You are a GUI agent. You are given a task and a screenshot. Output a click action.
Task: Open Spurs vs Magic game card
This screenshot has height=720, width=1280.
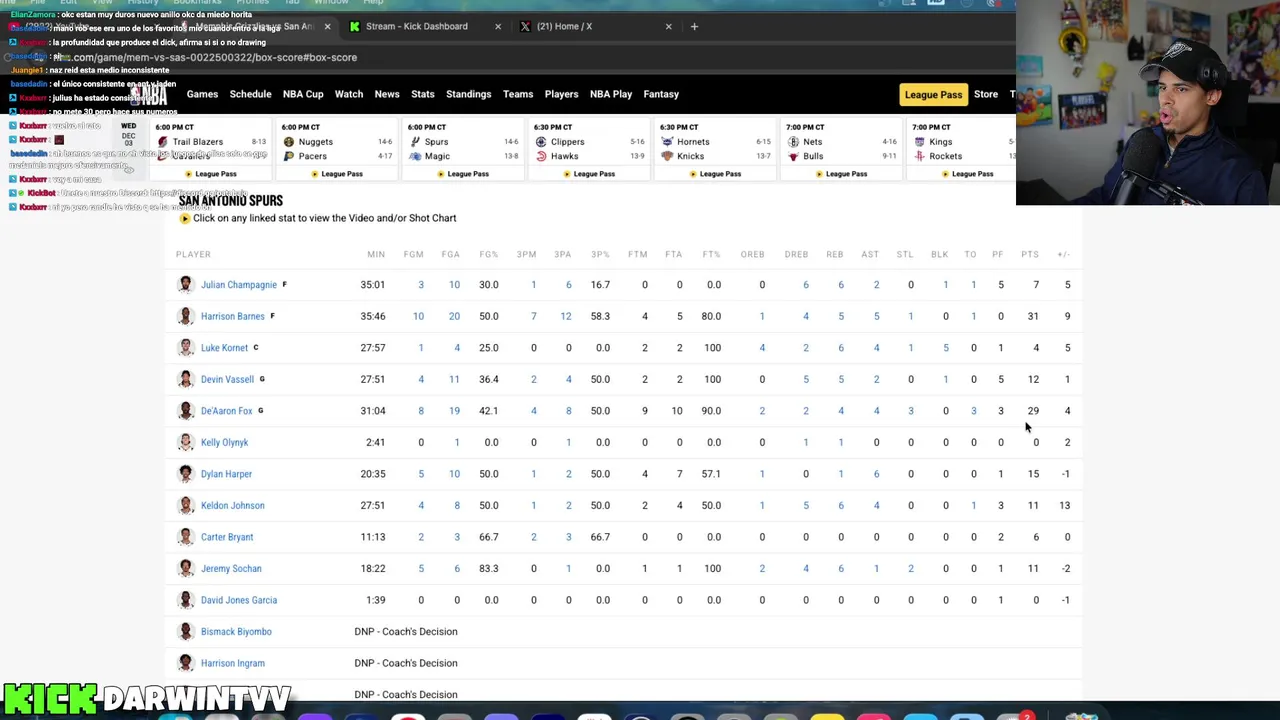pos(464,149)
